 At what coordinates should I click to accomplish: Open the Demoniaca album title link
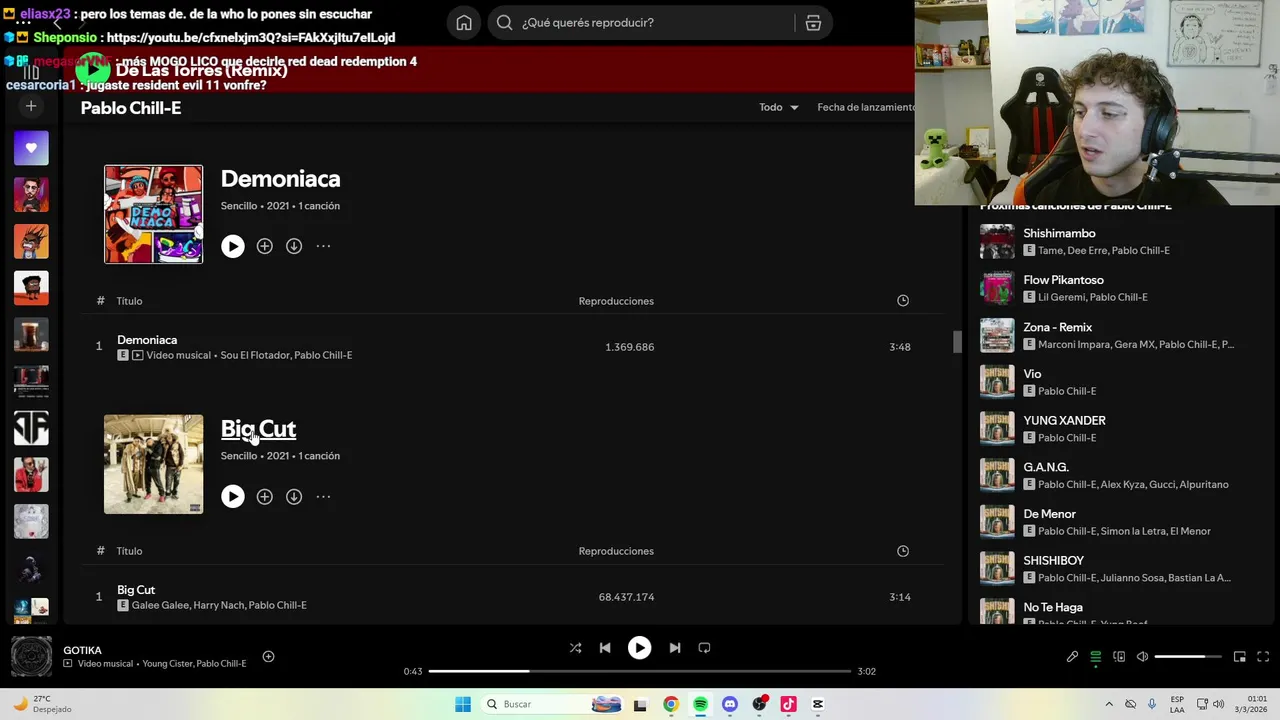pyautogui.click(x=280, y=179)
